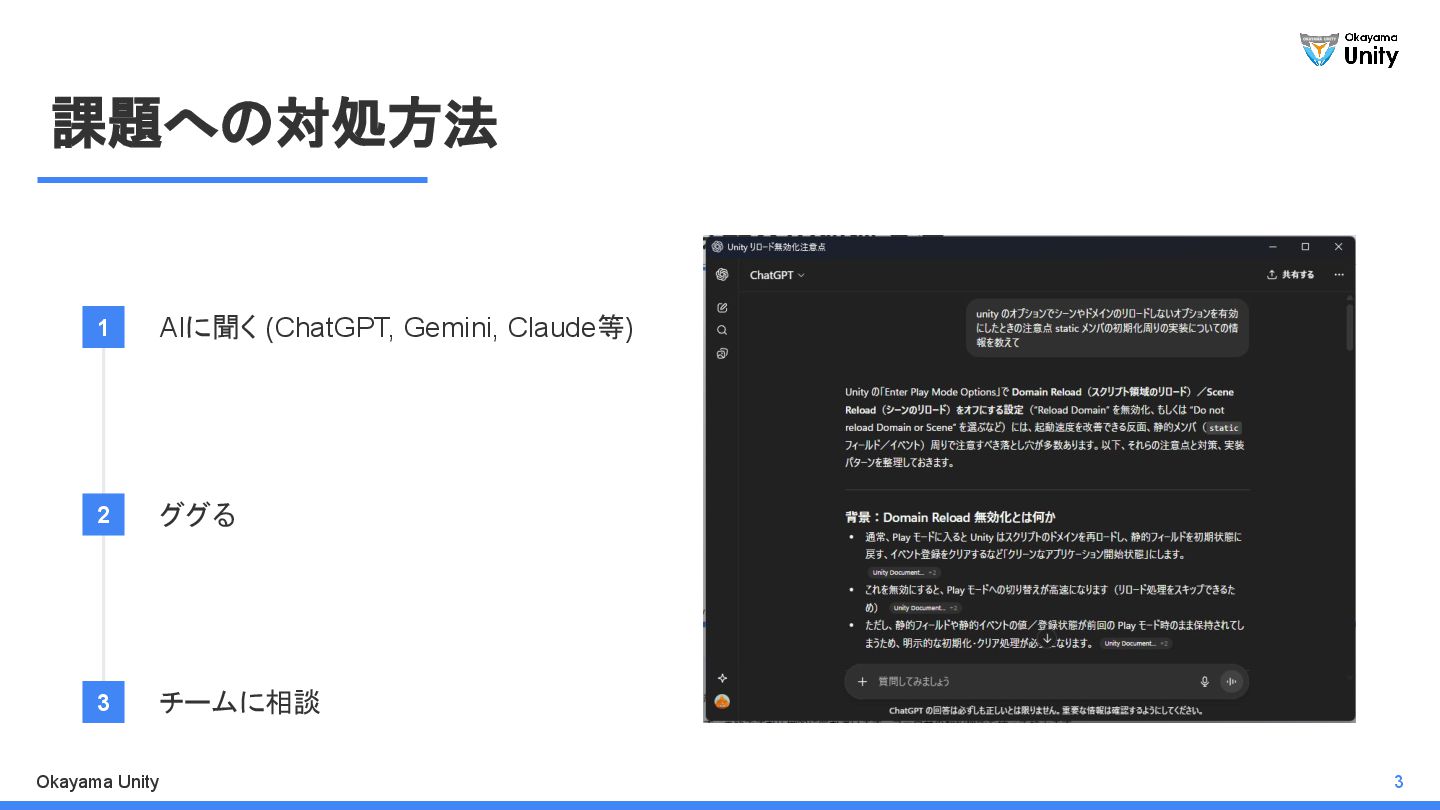The width and height of the screenshot is (1440, 810).
Task: Start voice mode with the waveform button
Action: 1232,682
